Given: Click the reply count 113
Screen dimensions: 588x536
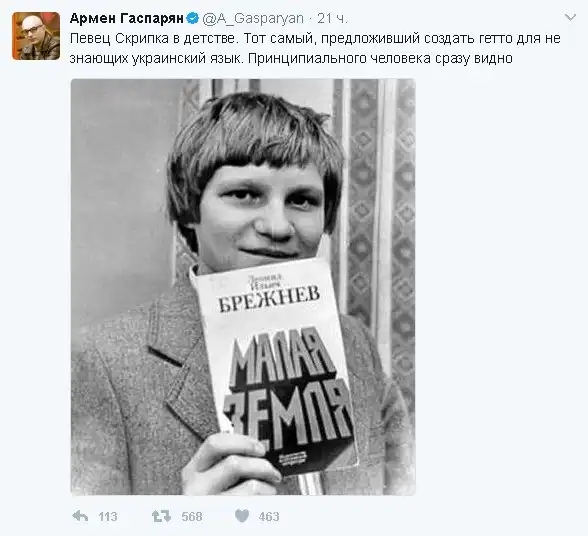Looking at the screenshot, I should coord(108,517).
